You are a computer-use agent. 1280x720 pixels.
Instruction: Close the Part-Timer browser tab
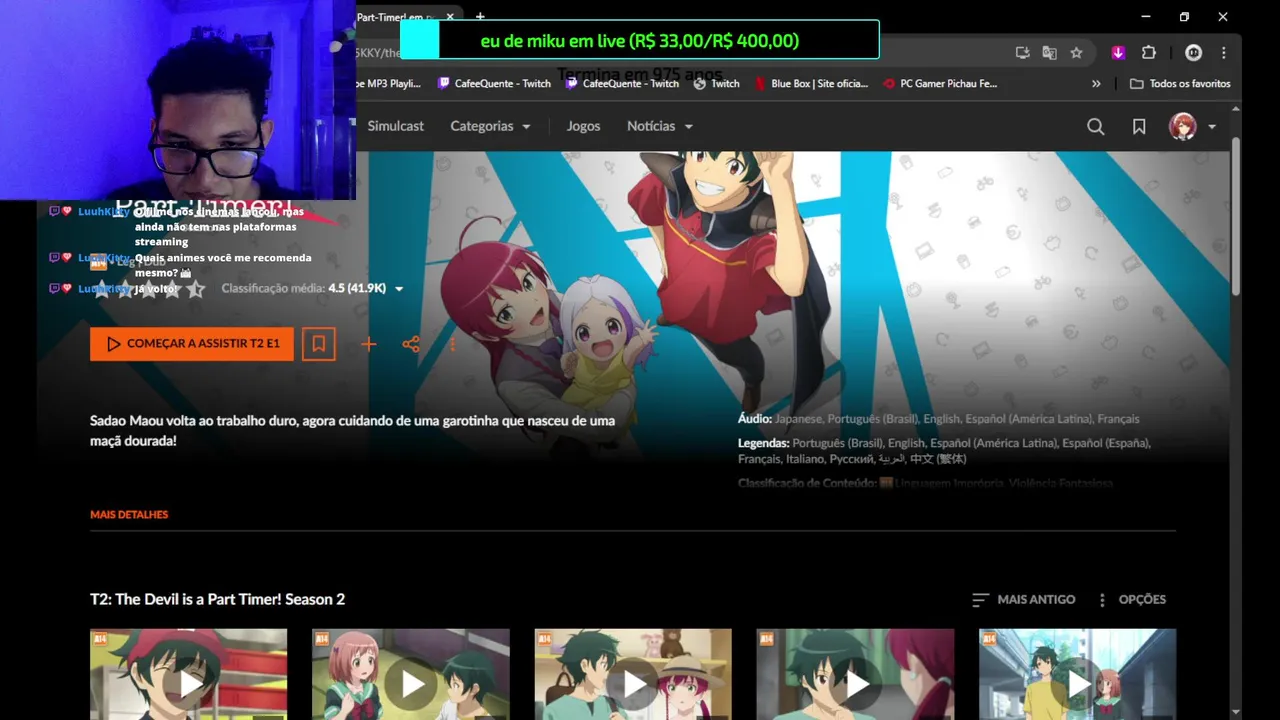[x=450, y=17]
